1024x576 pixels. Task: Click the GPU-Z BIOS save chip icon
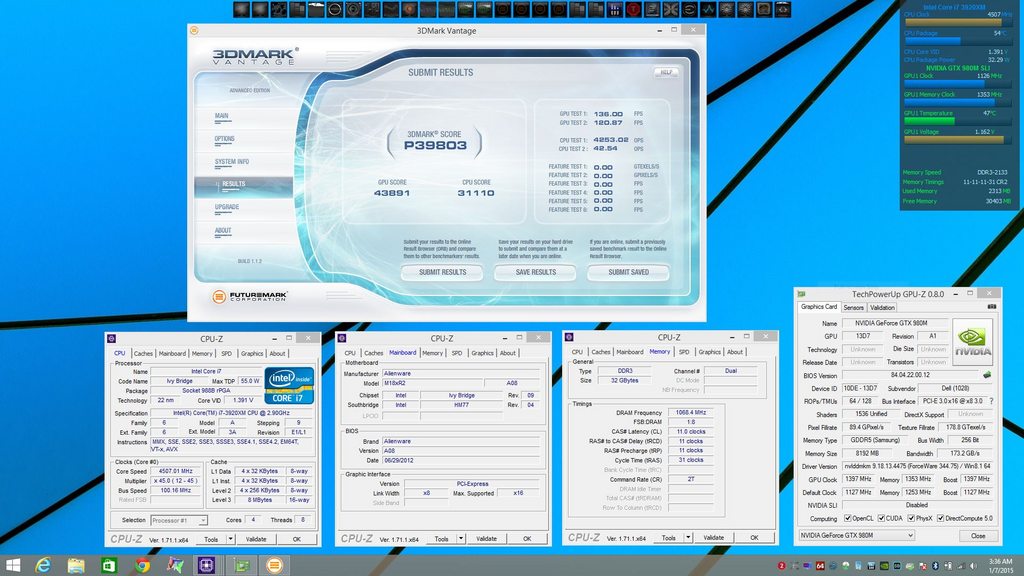(x=987, y=375)
